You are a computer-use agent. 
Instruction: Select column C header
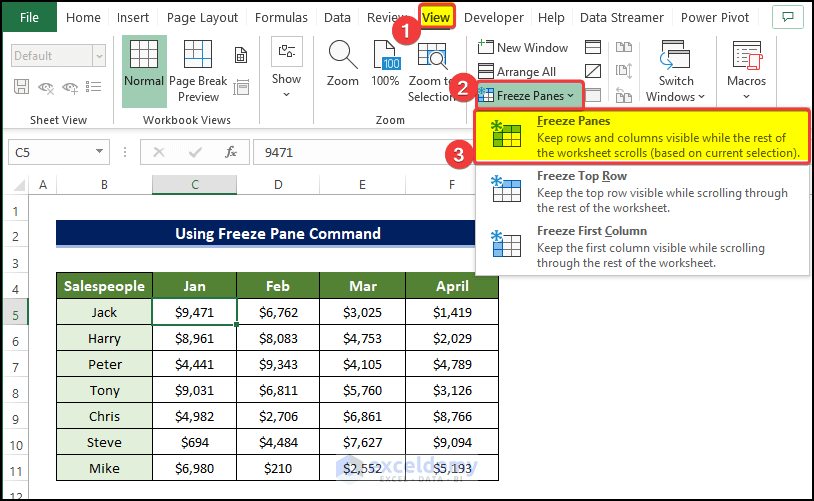195,185
